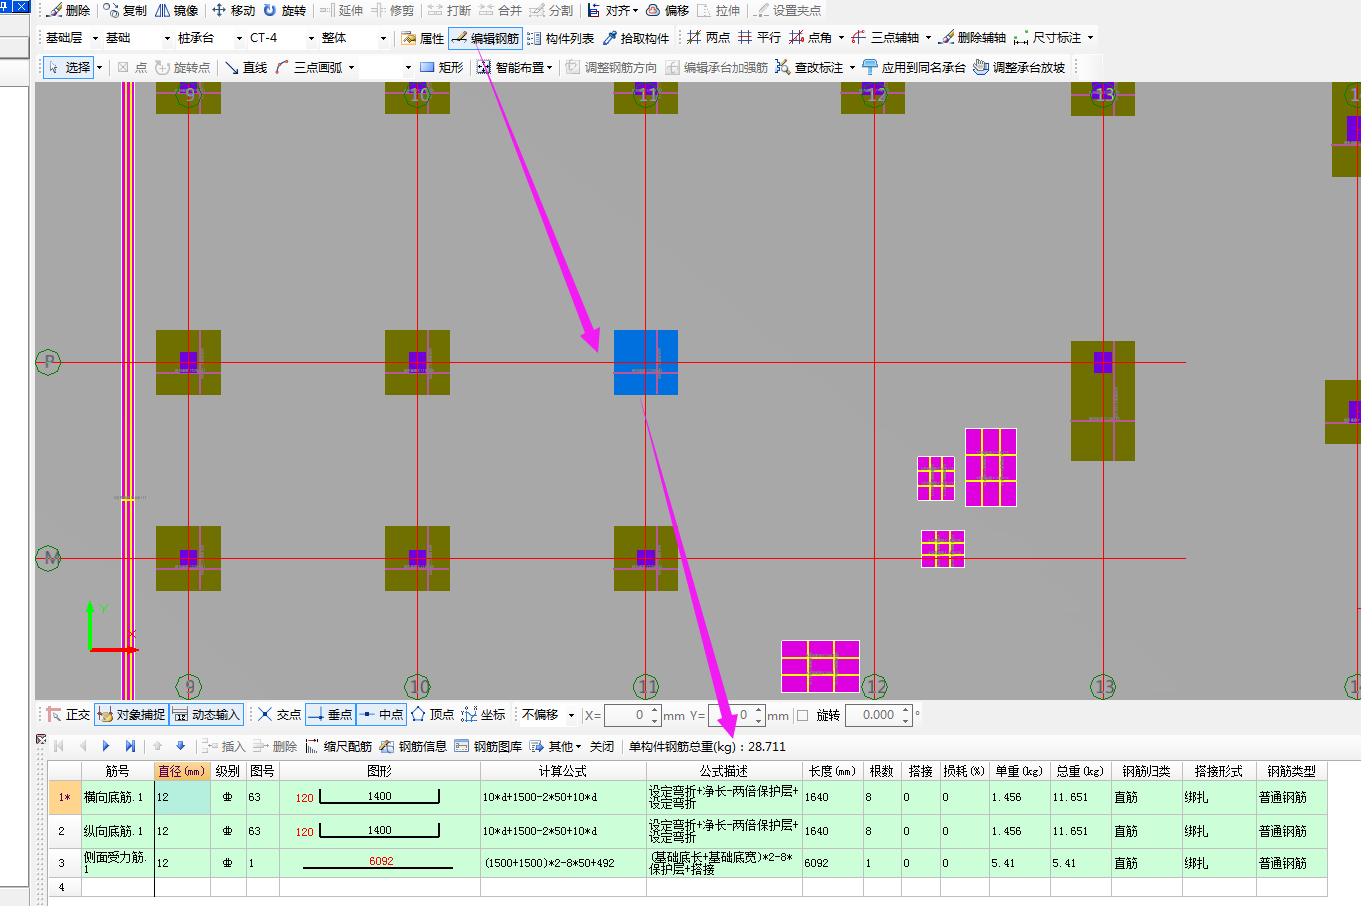Click 编辑钢筋 edit rebar button
Screen dimensions: 1361x906
485,38
